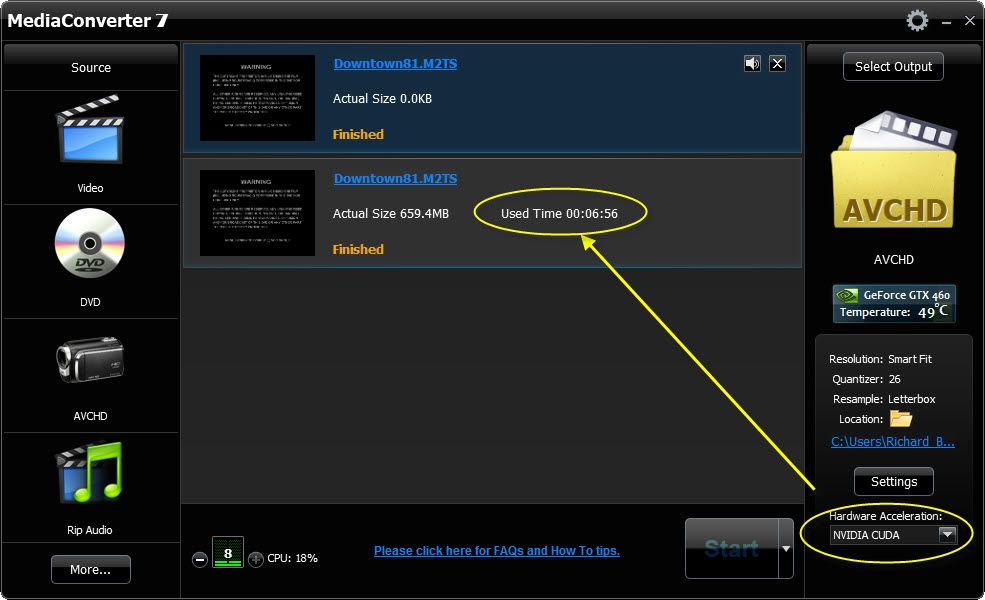Image resolution: width=985 pixels, height=600 pixels.
Task: Click the 'Used Time 00:06:56' text
Action: click(x=559, y=214)
